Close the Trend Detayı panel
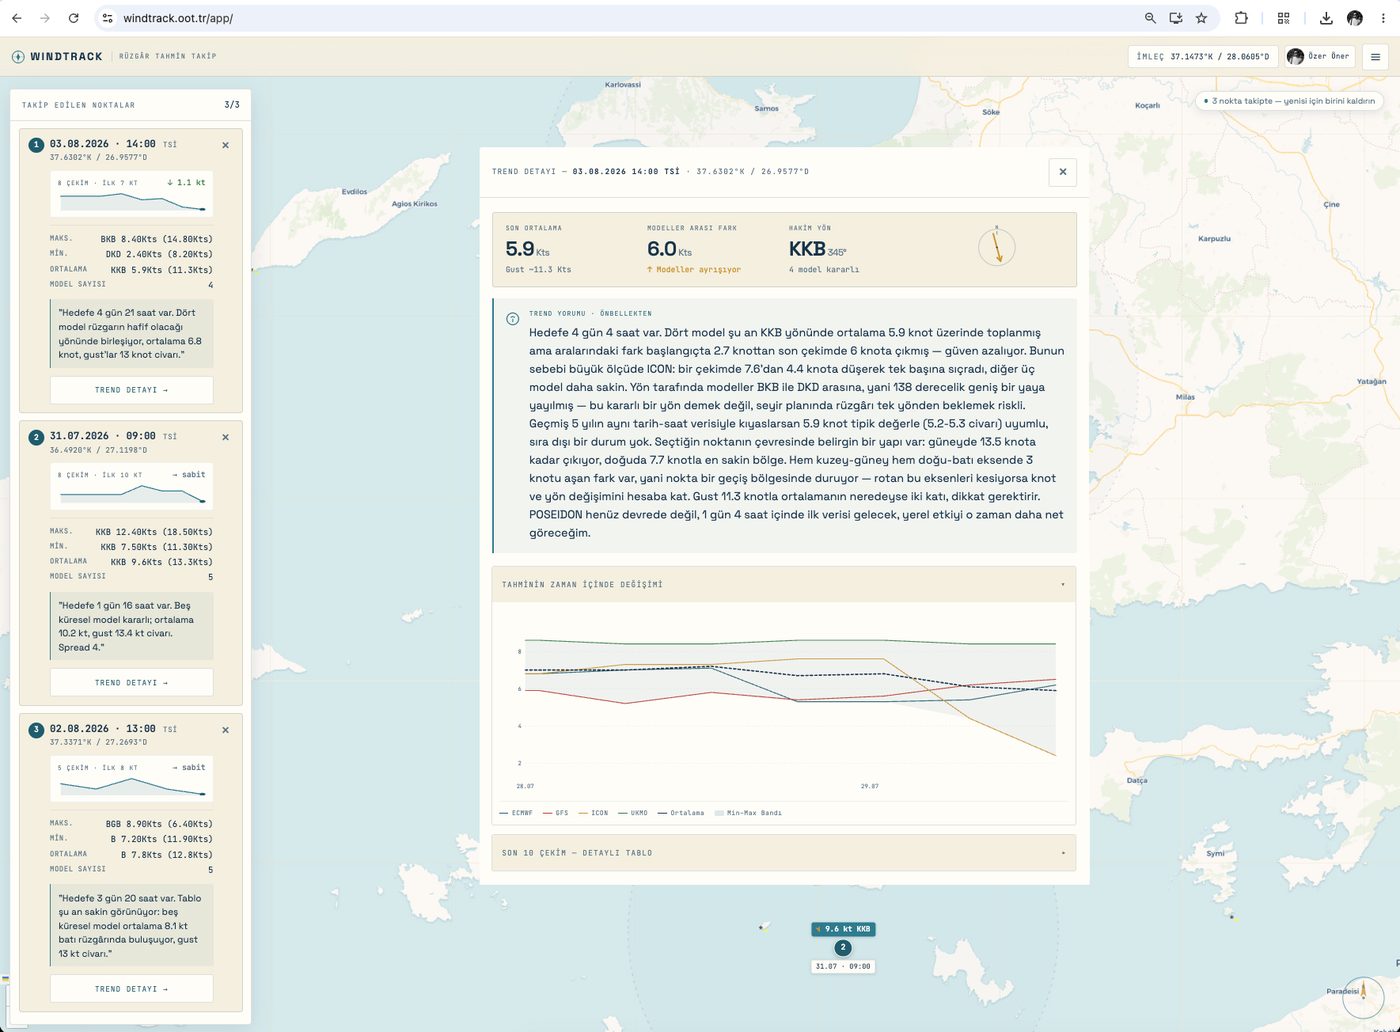The image size is (1400, 1032). click(x=1062, y=172)
